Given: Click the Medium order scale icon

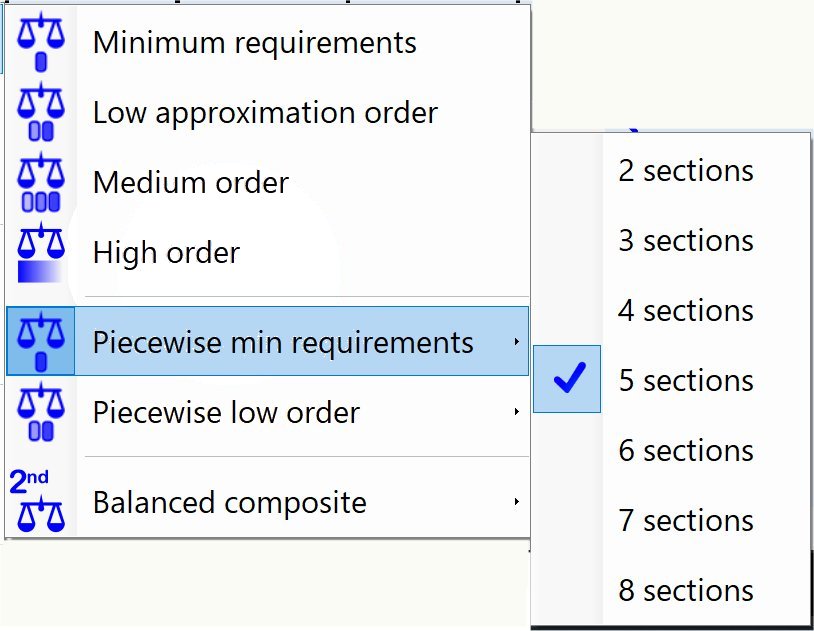Looking at the screenshot, I should pos(41,183).
